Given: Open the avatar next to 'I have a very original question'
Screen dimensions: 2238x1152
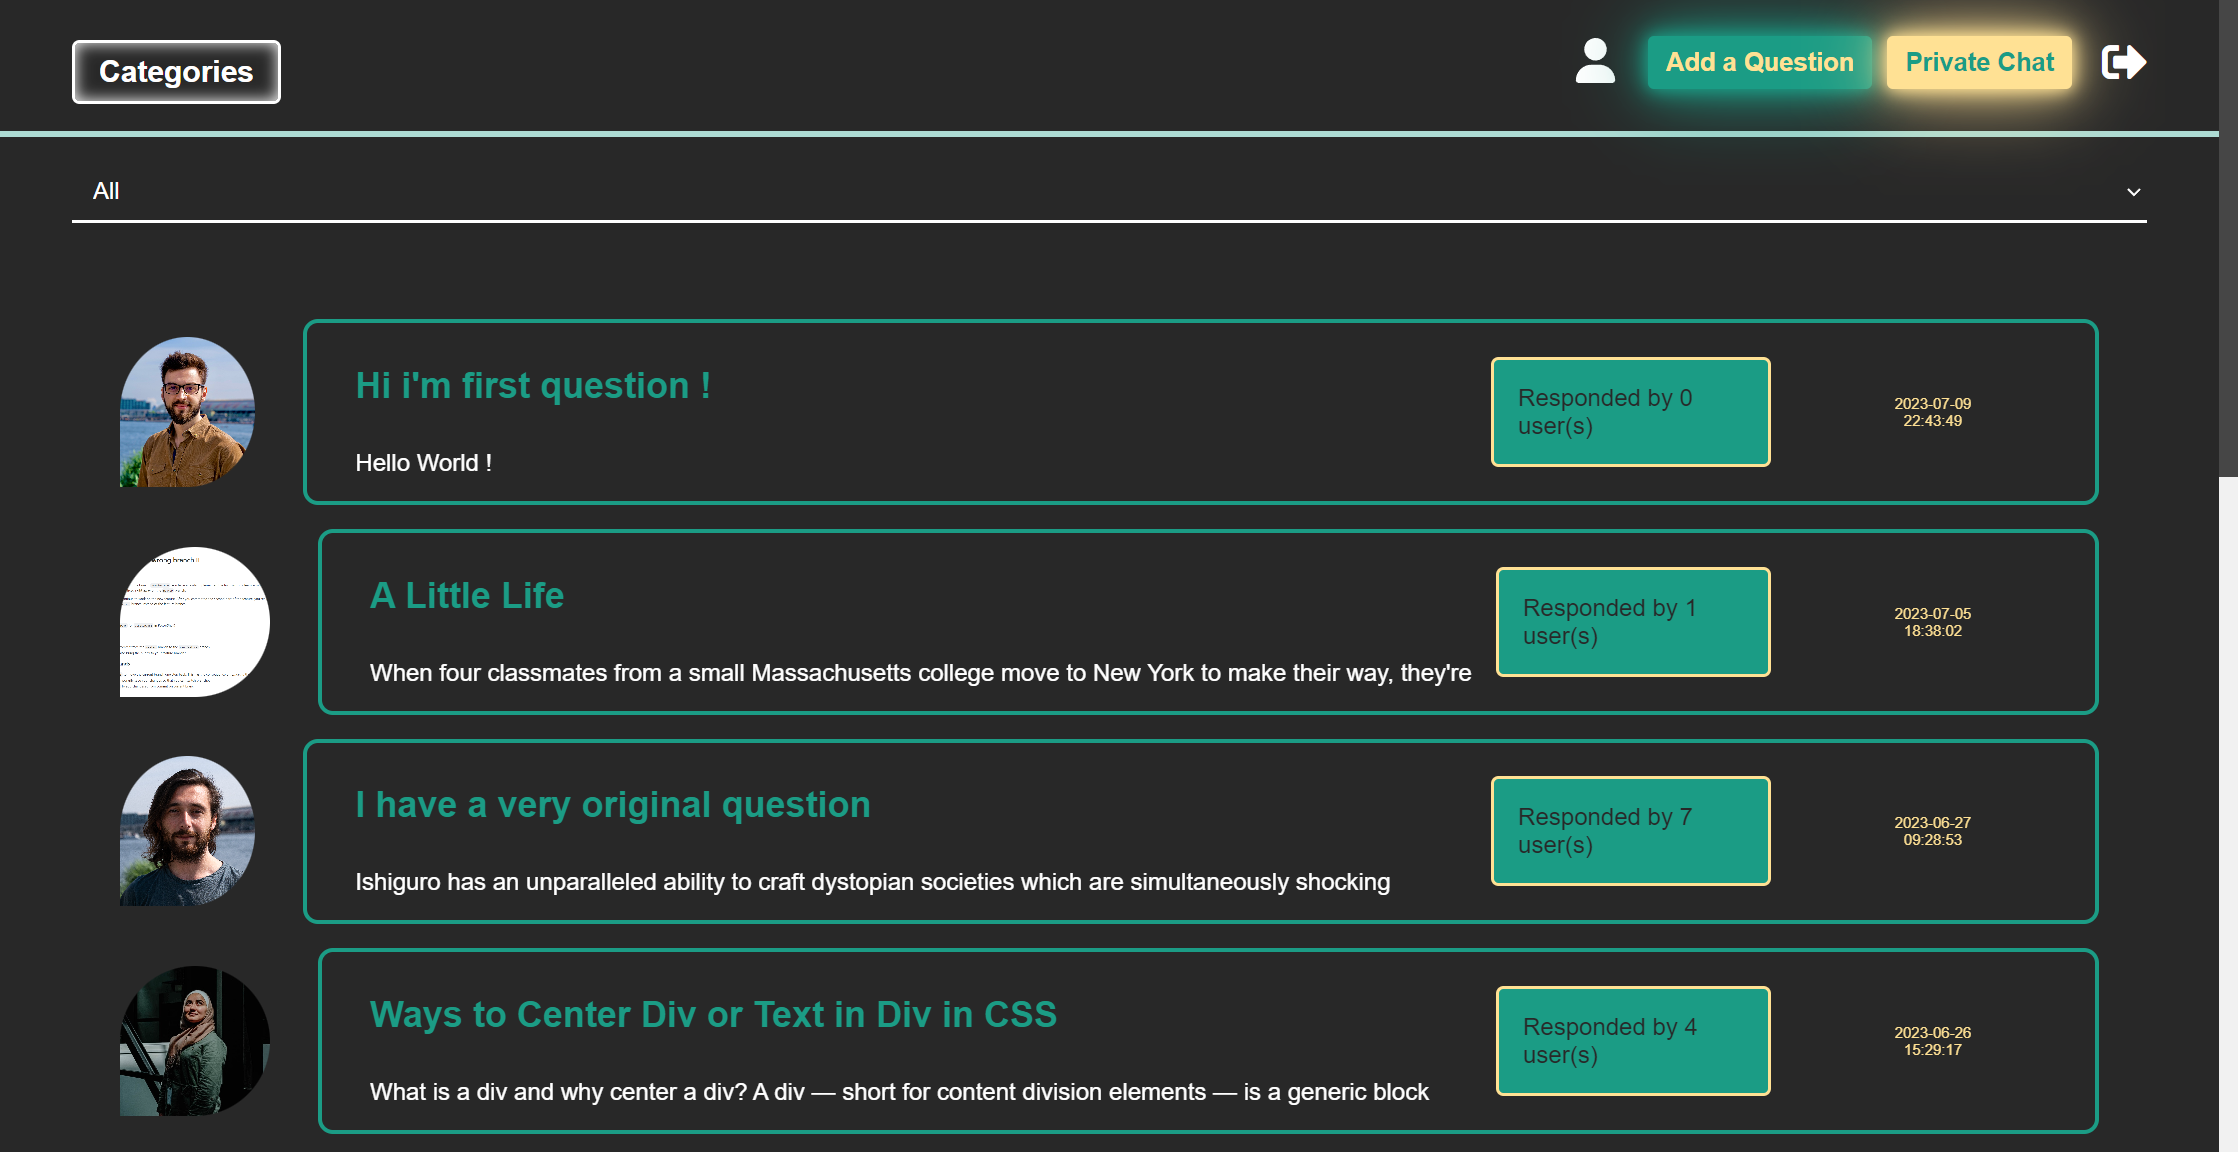Looking at the screenshot, I should (x=188, y=832).
